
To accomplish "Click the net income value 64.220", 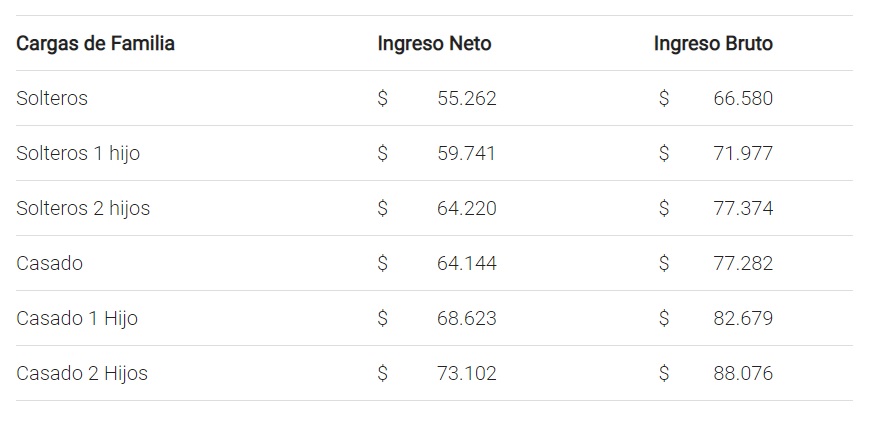I will pyautogui.click(x=466, y=209).
